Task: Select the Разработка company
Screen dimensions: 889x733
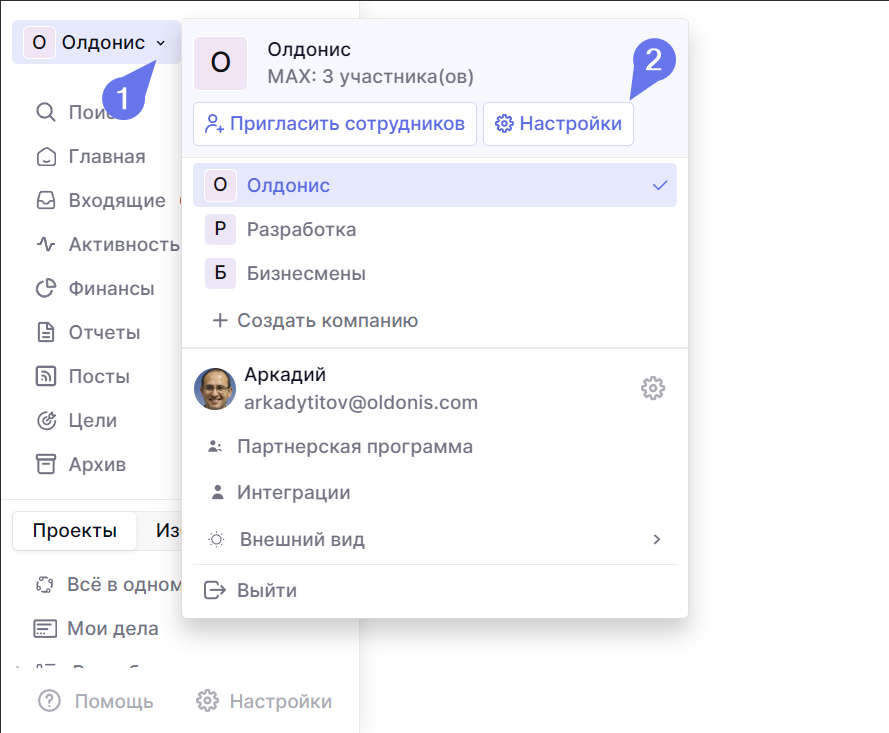Action: 301,230
